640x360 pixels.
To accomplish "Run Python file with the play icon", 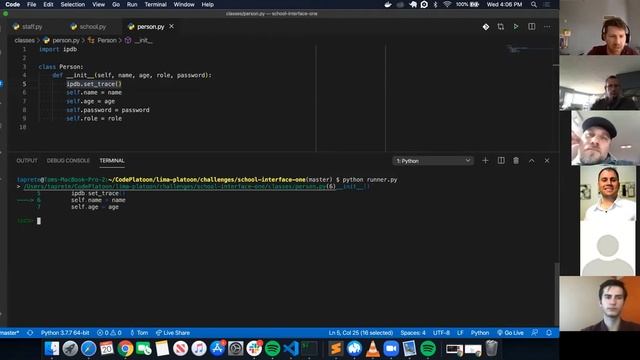I will 516,27.
